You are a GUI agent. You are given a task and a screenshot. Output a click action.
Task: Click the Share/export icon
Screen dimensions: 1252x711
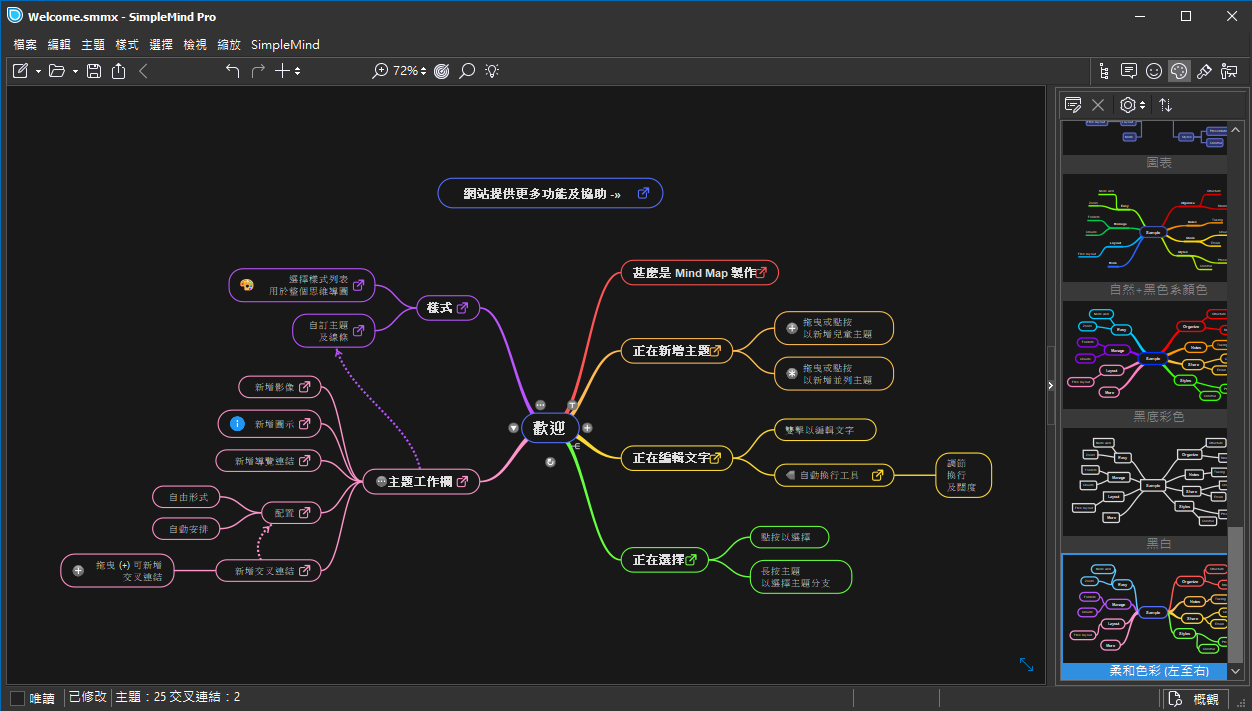(118, 71)
